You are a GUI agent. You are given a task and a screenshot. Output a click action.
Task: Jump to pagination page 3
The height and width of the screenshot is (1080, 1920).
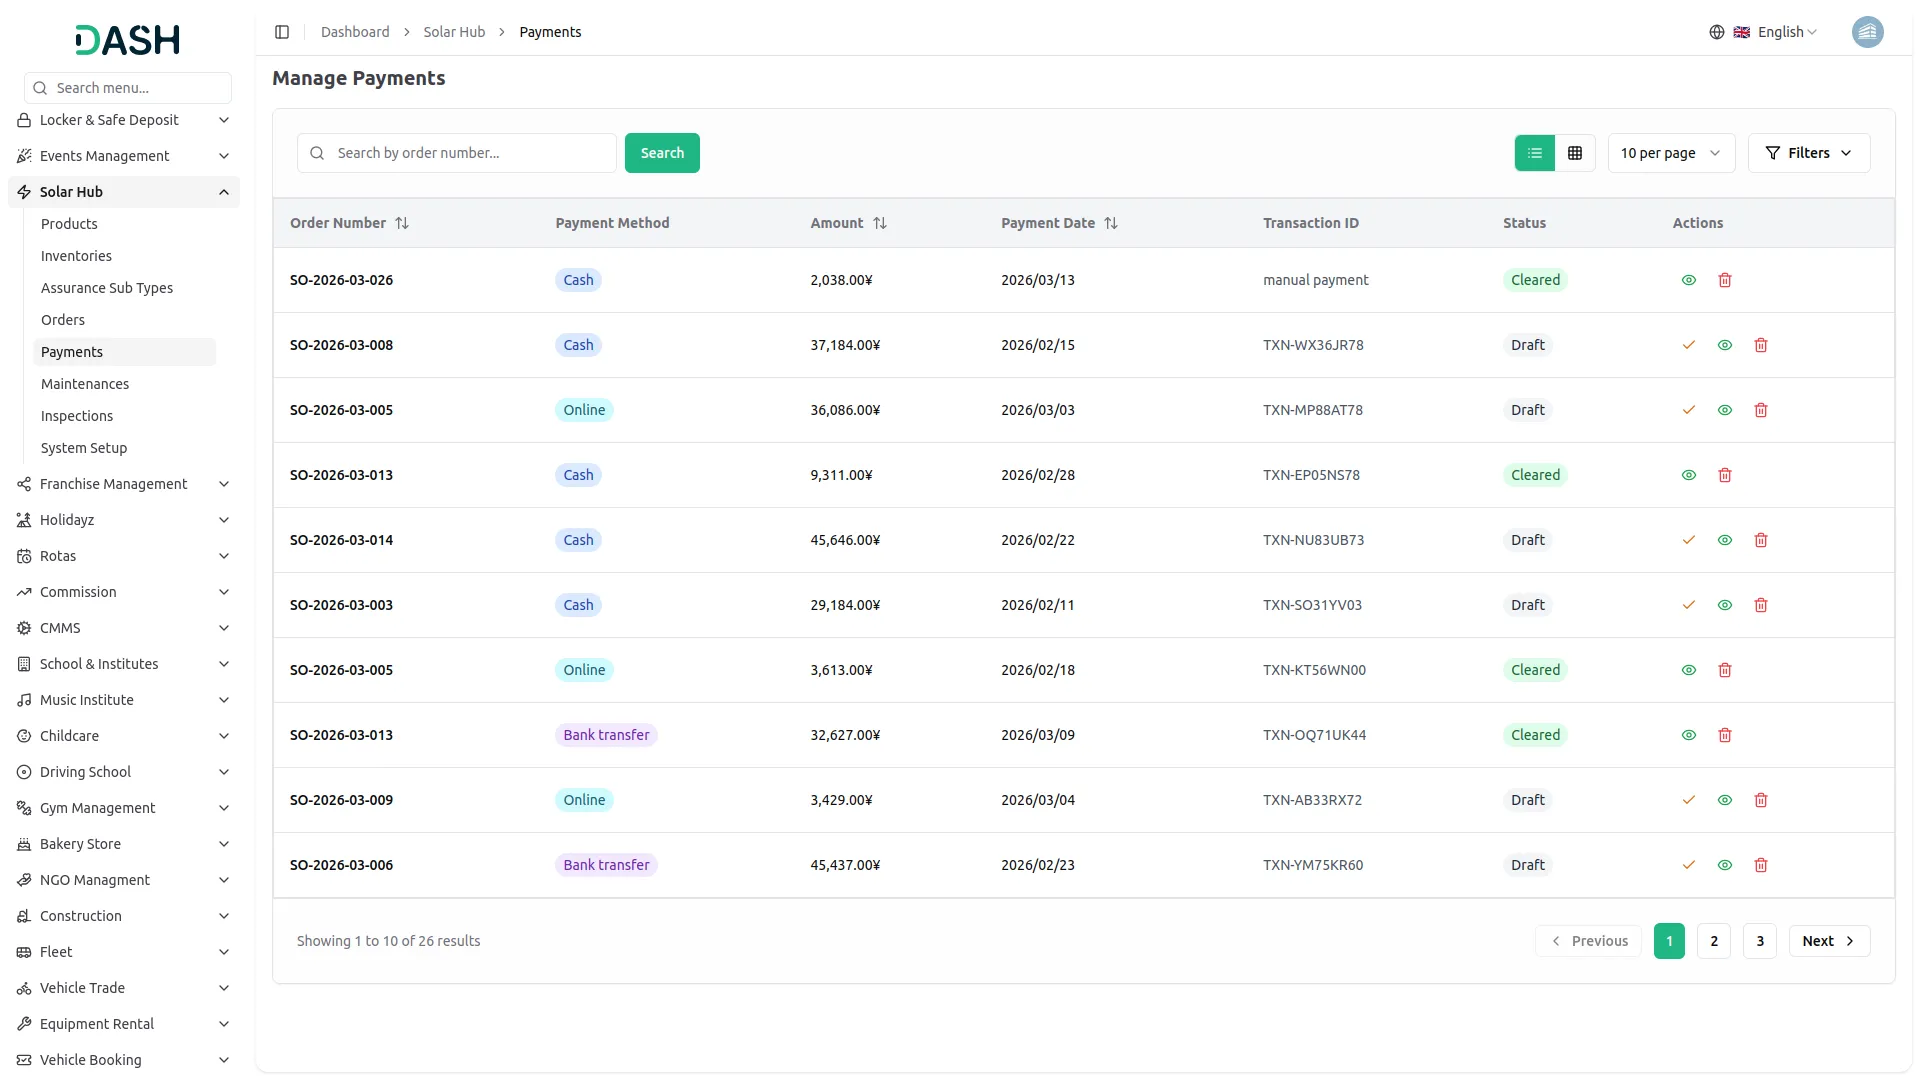[x=1759, y=941]
